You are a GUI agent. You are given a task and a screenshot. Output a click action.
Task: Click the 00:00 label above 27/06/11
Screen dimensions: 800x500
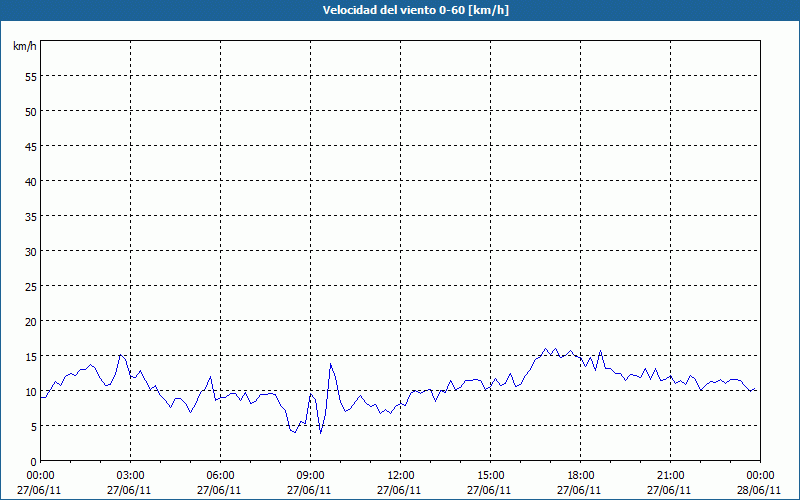click(40, 476)
